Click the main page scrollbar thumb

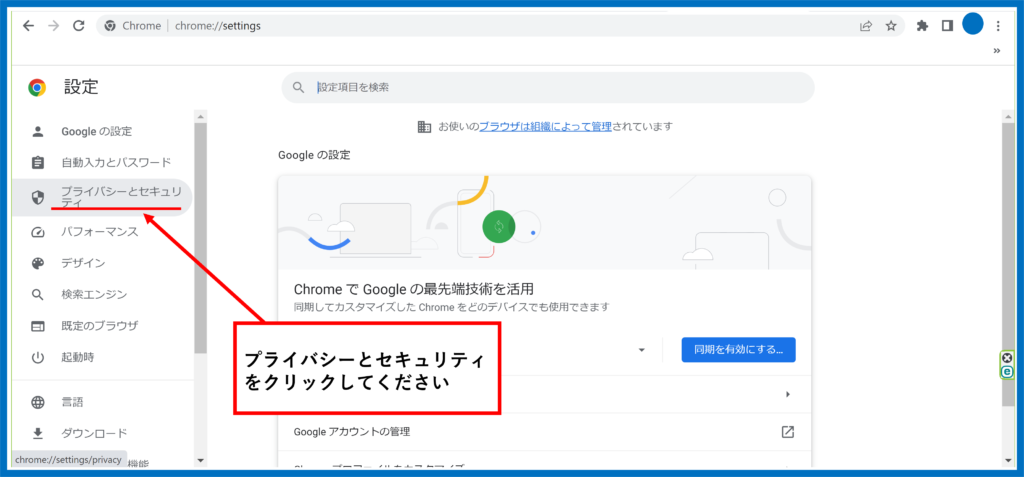[x=1008, y=265]
